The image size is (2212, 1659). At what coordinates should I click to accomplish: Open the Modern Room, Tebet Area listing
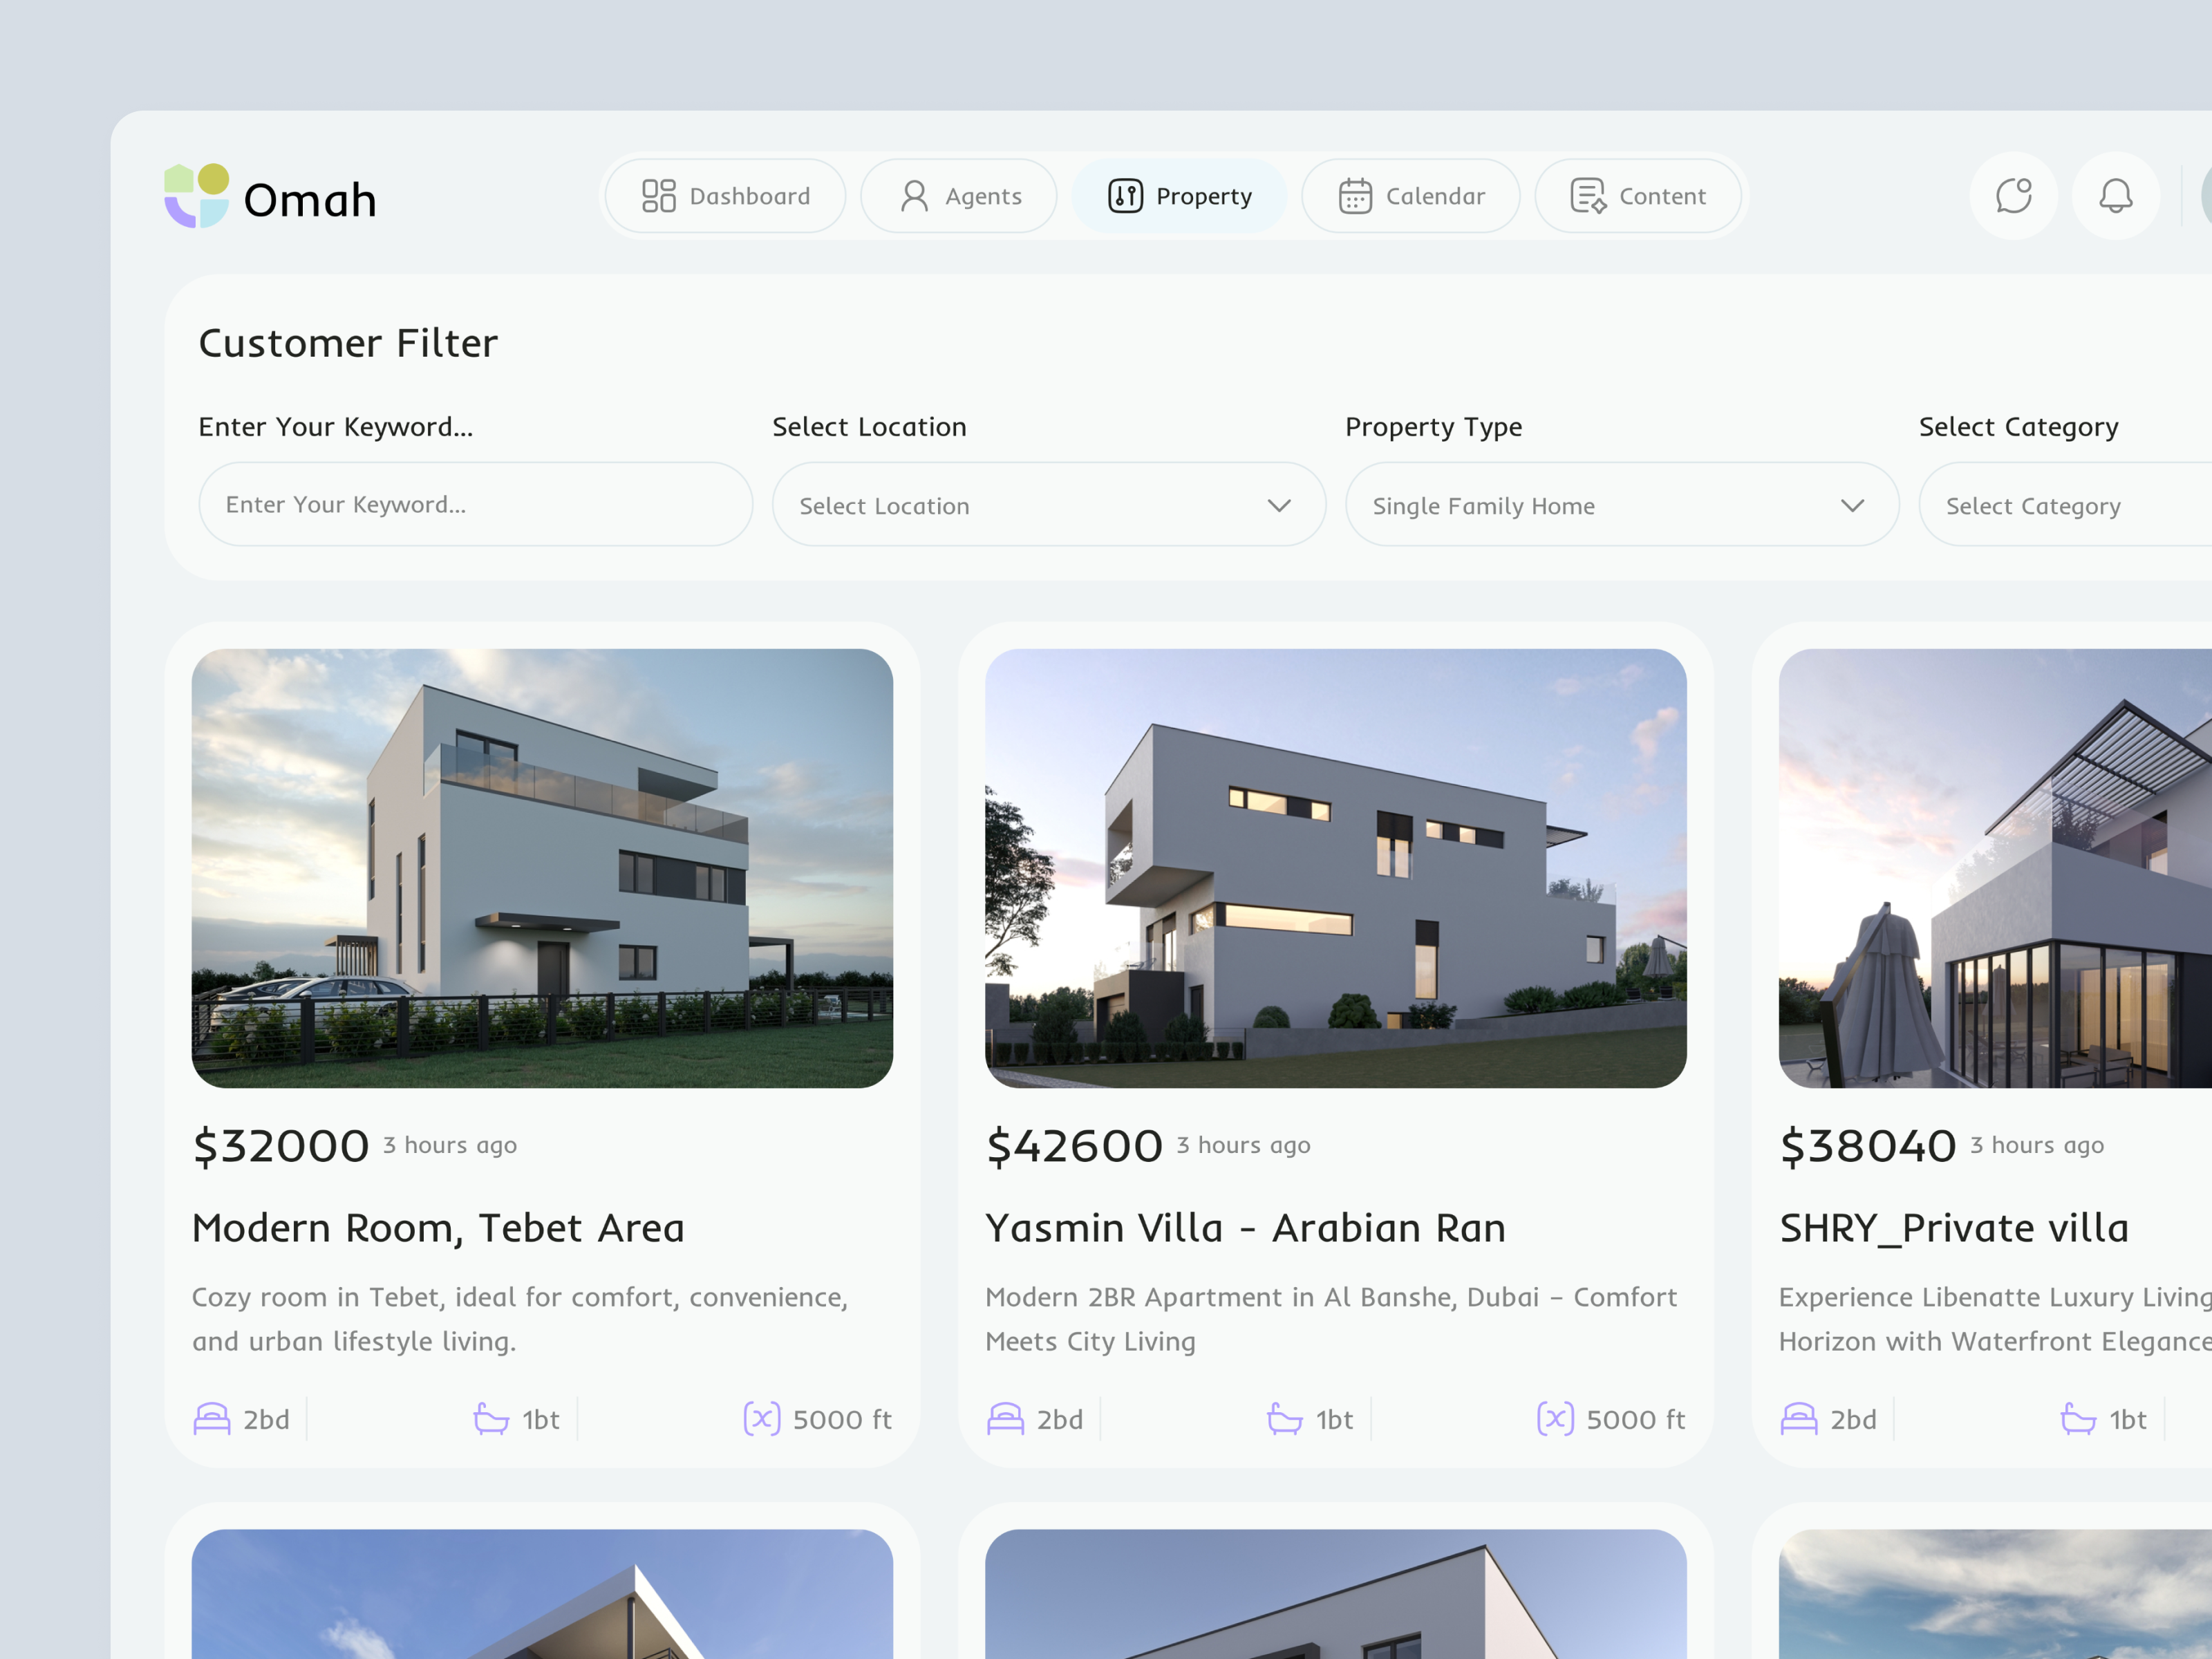438,1227
